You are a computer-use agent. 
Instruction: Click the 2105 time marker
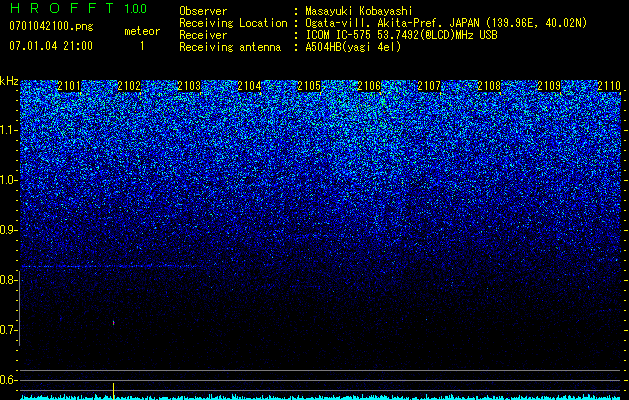309,86
